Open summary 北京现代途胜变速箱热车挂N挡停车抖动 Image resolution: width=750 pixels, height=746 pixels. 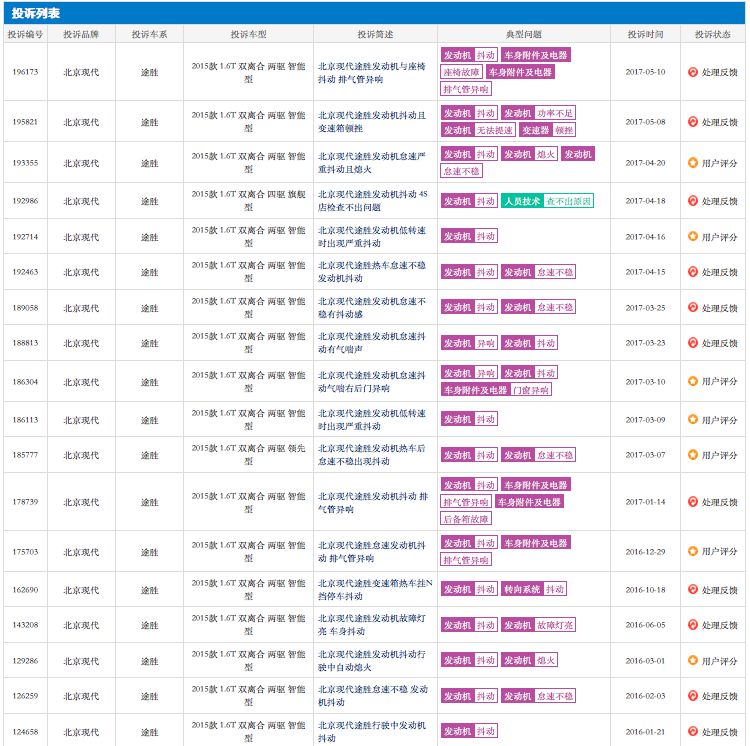375,590
